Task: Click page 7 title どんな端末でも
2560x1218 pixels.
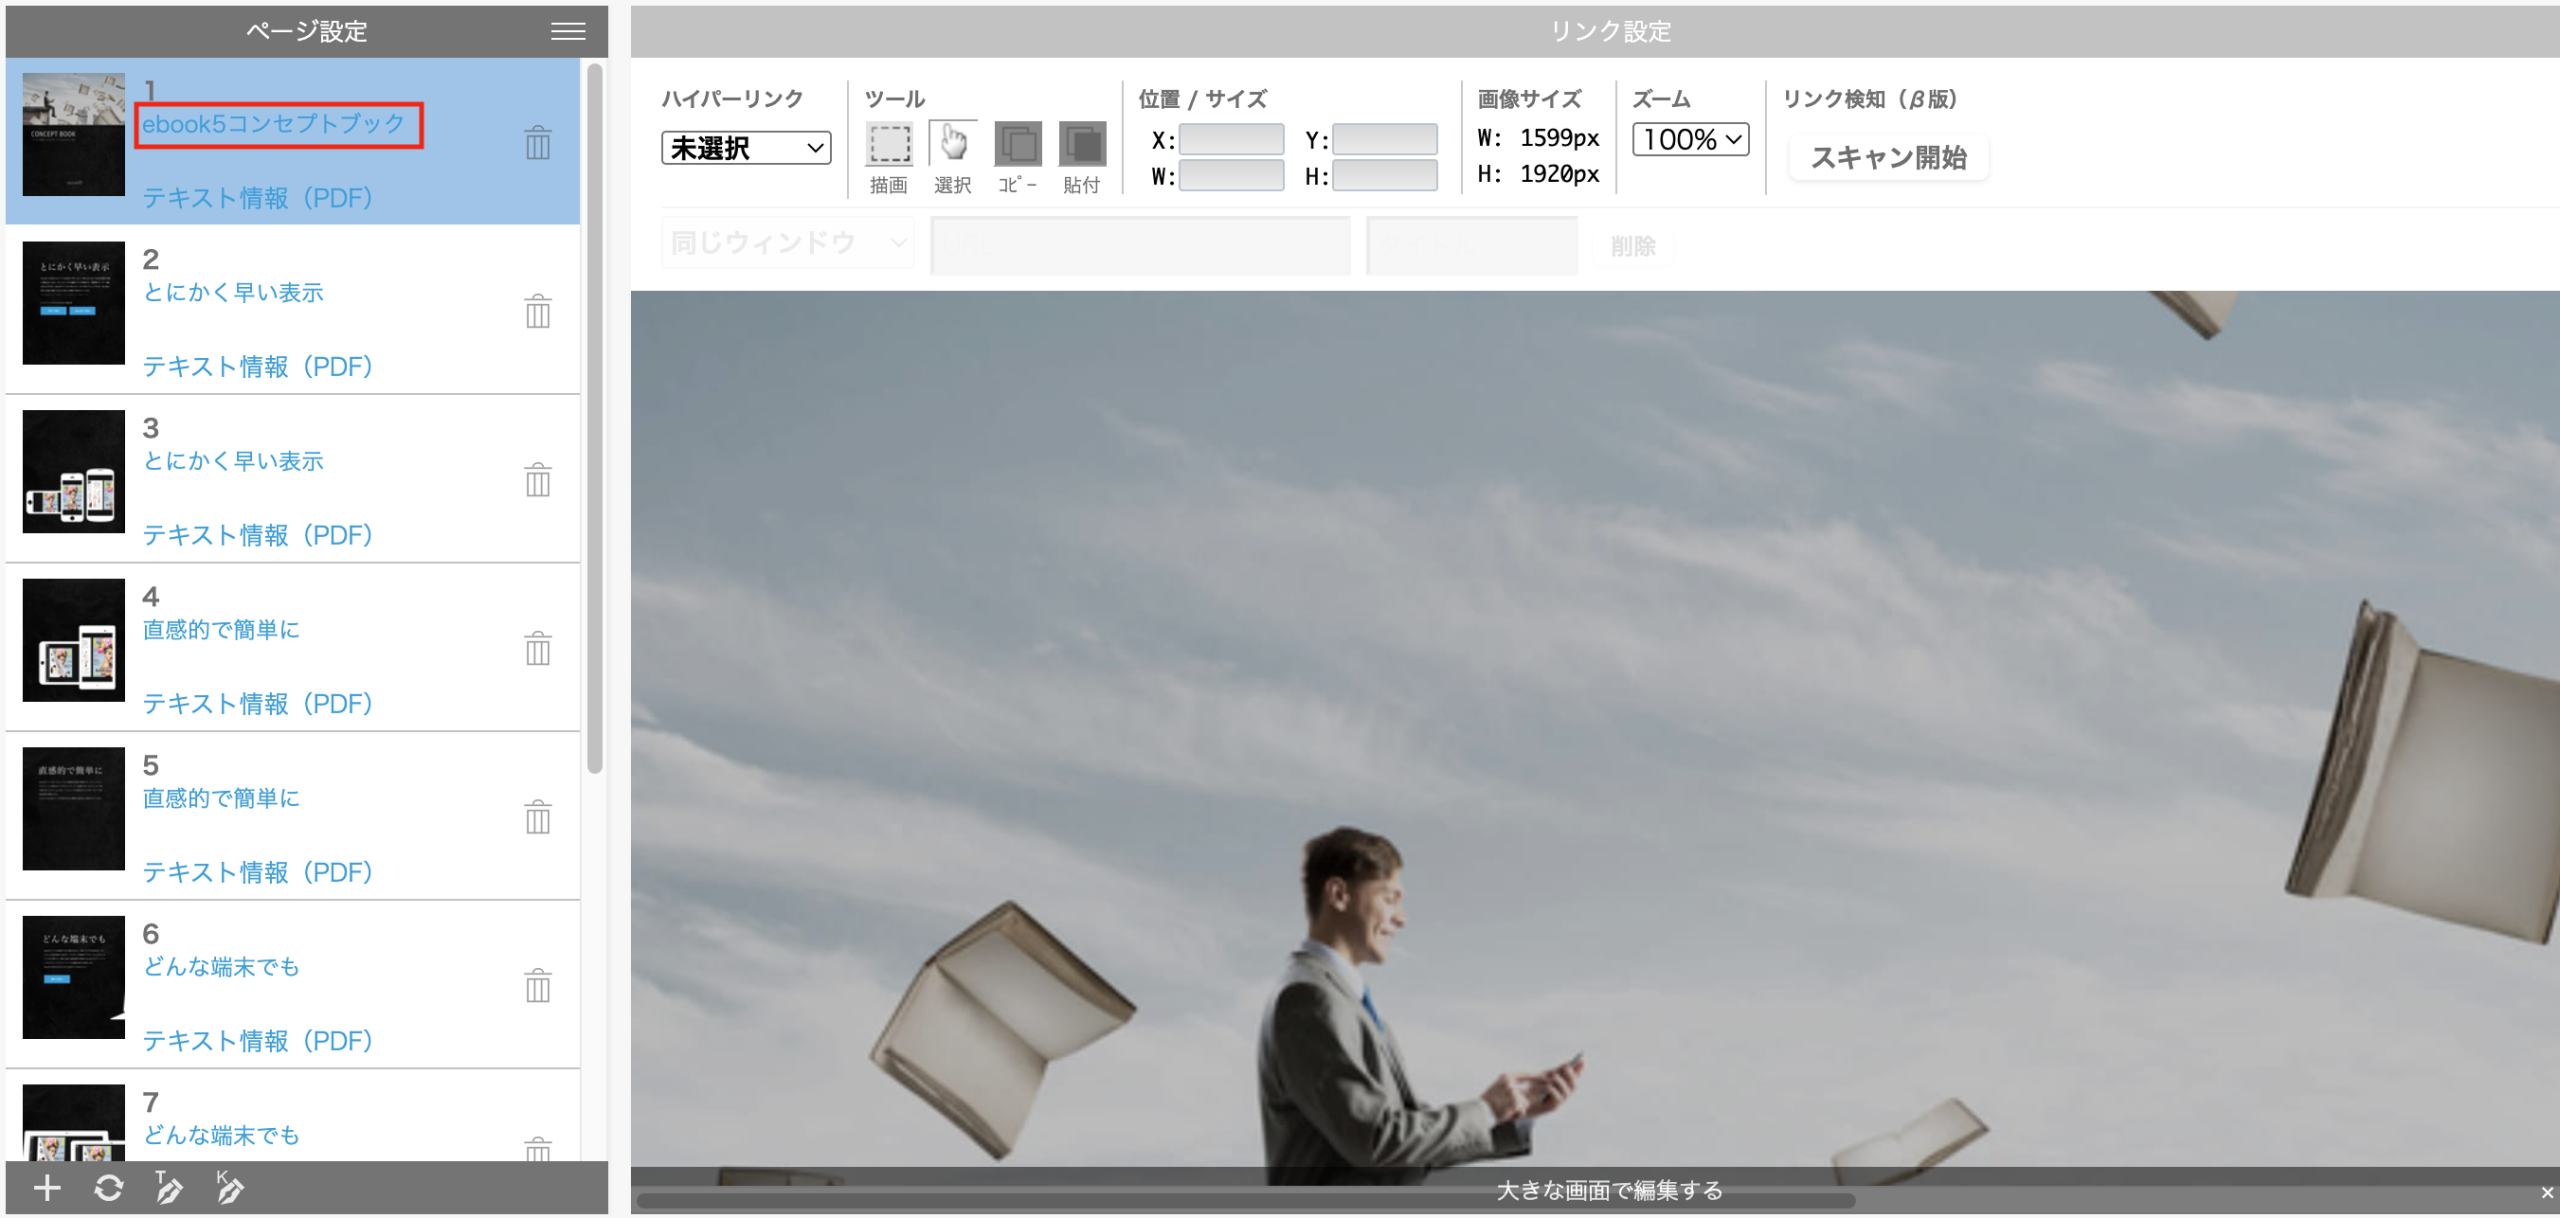Action: [x=221, y=1135]
